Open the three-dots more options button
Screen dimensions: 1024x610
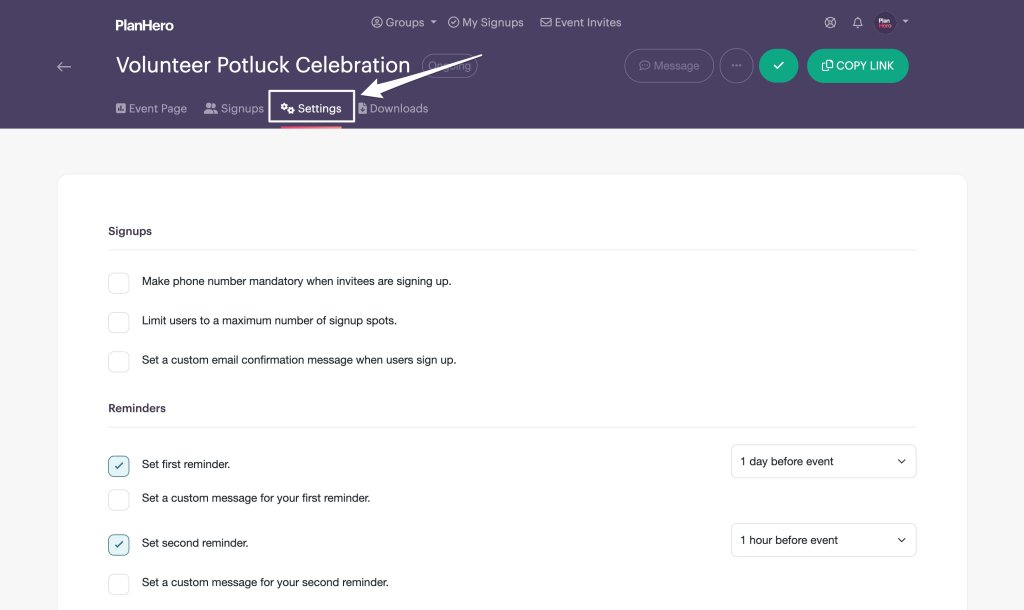pyautogui.click(x=736, y=66)
